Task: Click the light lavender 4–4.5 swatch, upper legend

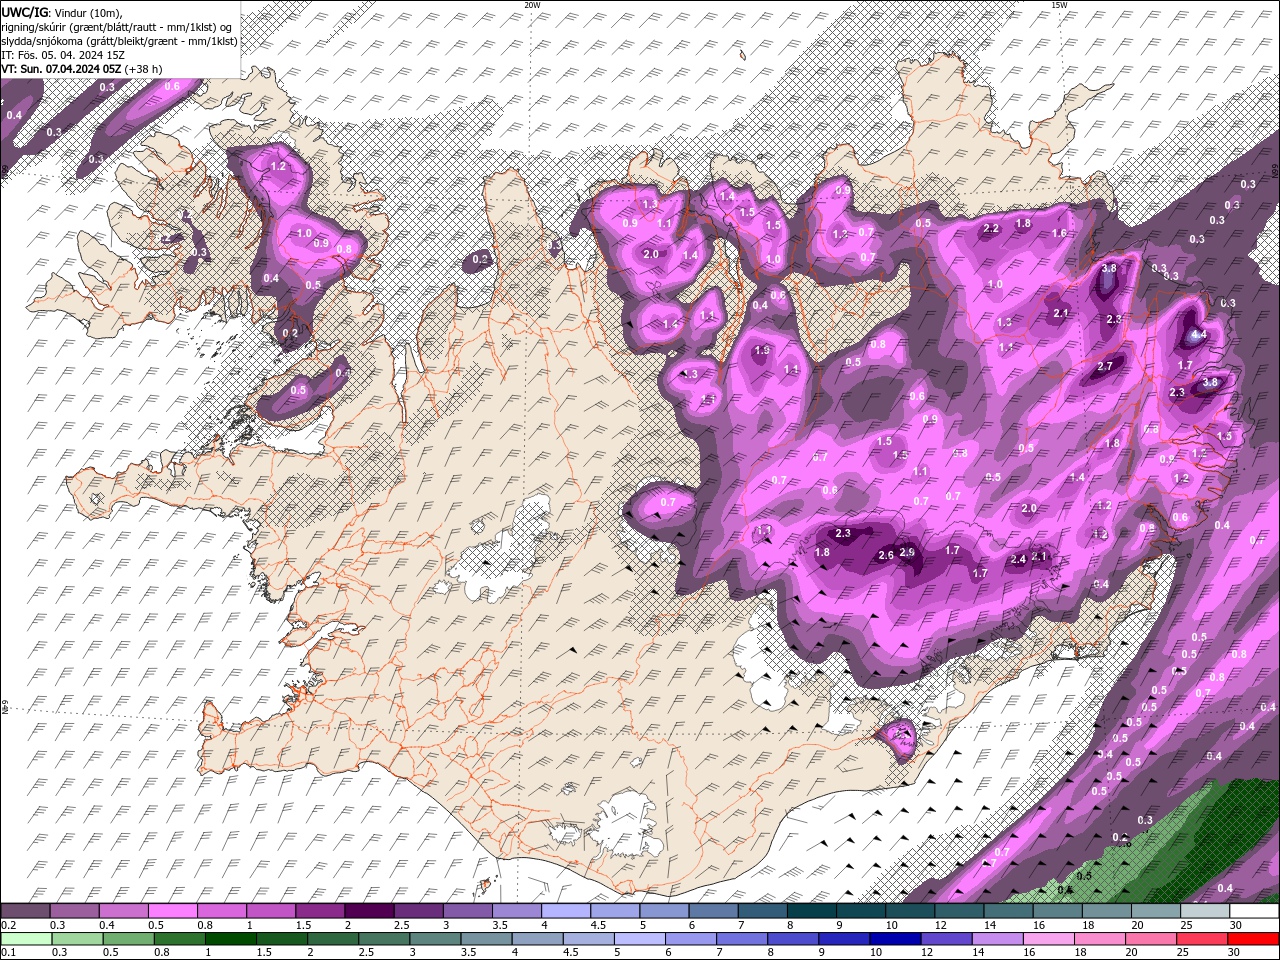Action: click(x=566, y=911)
